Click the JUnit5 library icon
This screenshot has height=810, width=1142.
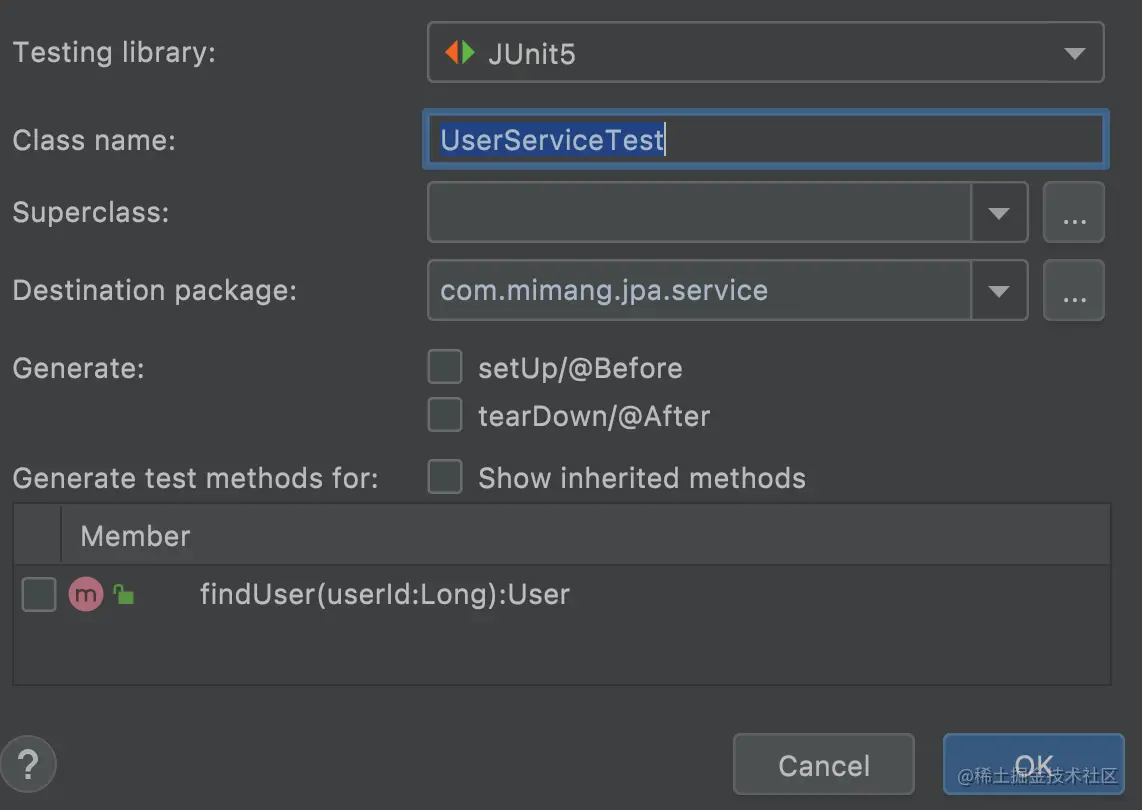coord(460,53)
